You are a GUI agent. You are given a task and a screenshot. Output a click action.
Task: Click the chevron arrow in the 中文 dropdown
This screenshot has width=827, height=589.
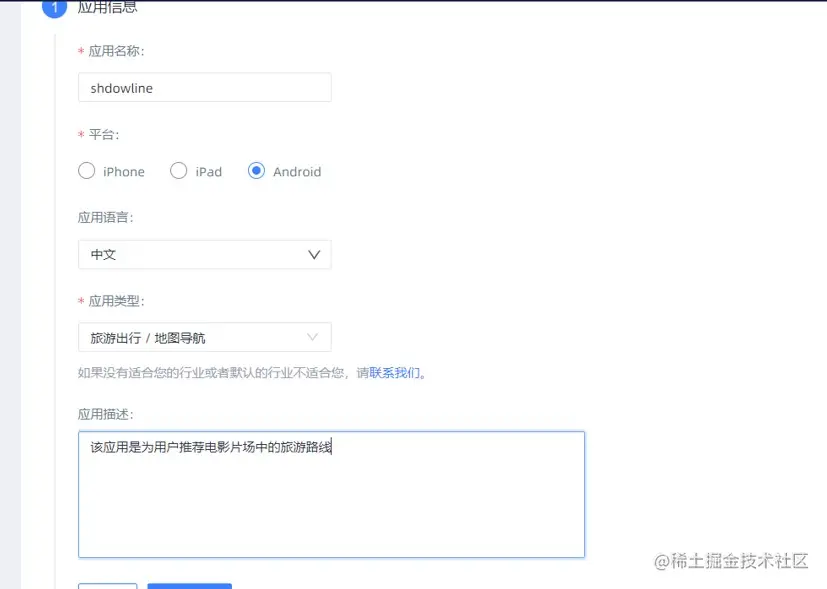314,255
